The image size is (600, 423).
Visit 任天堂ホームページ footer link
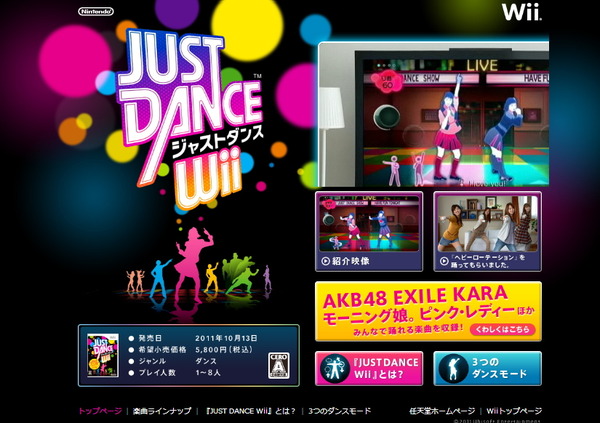click(x=442, y=411)
